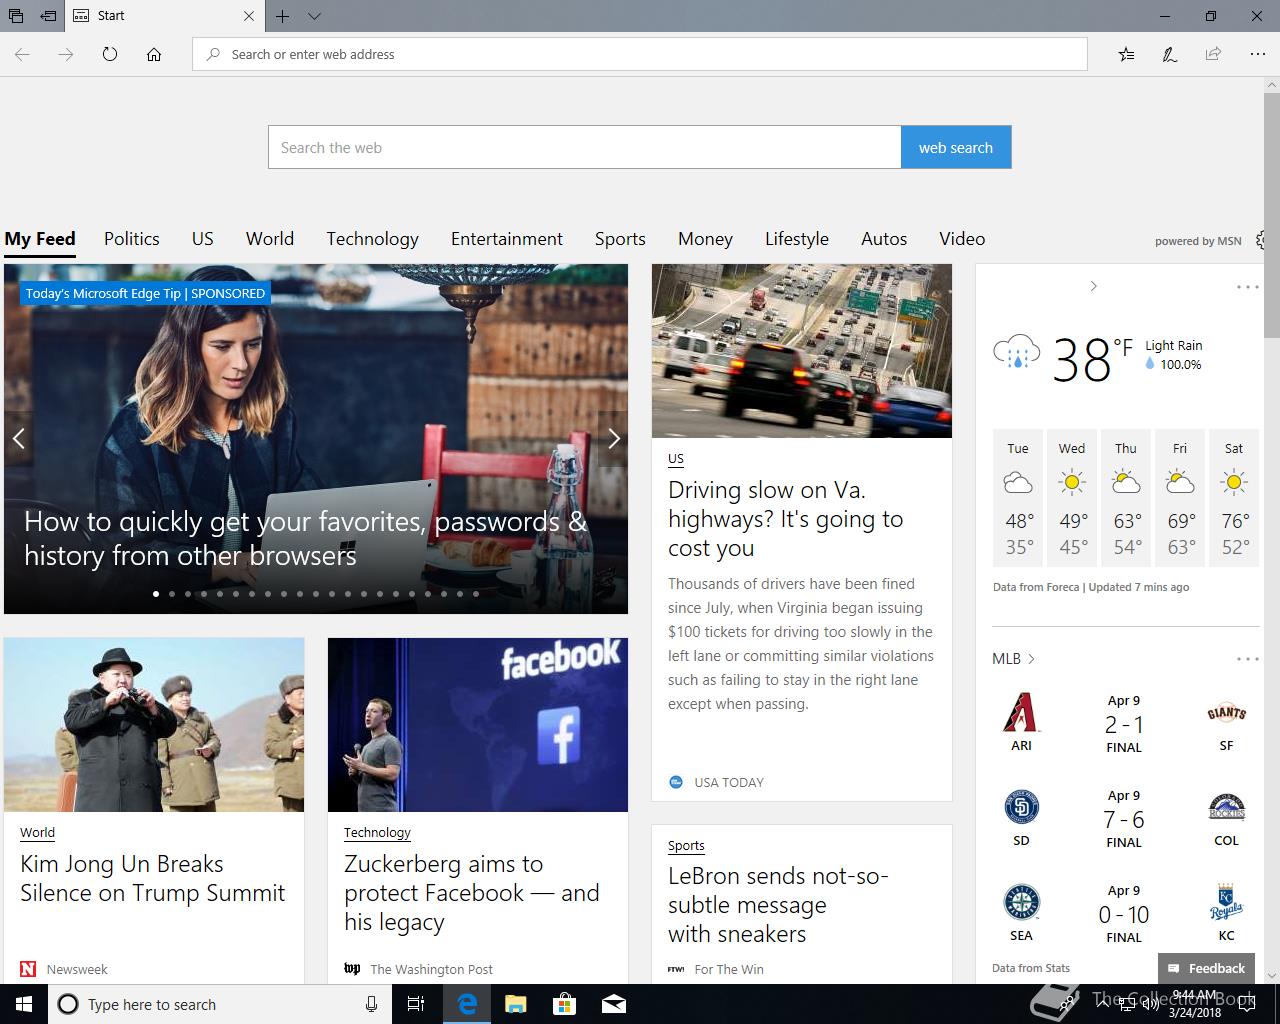Expand the MLB section link
Screen dimensions: 1280x1024
(x=1013, y=658)
